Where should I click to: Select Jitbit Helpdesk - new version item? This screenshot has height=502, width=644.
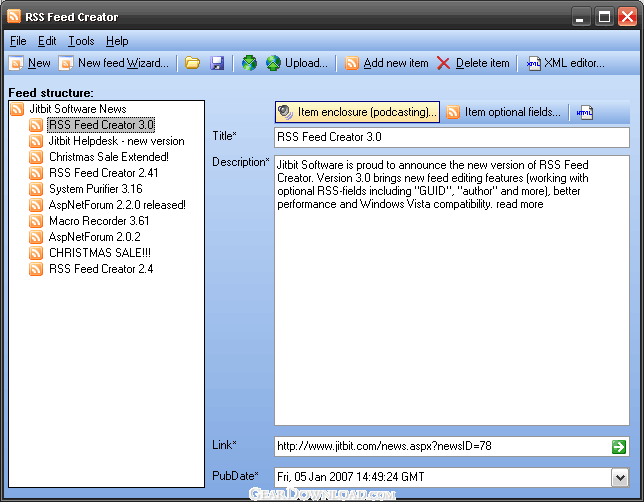pyautogui.click(x=117, y=141)
